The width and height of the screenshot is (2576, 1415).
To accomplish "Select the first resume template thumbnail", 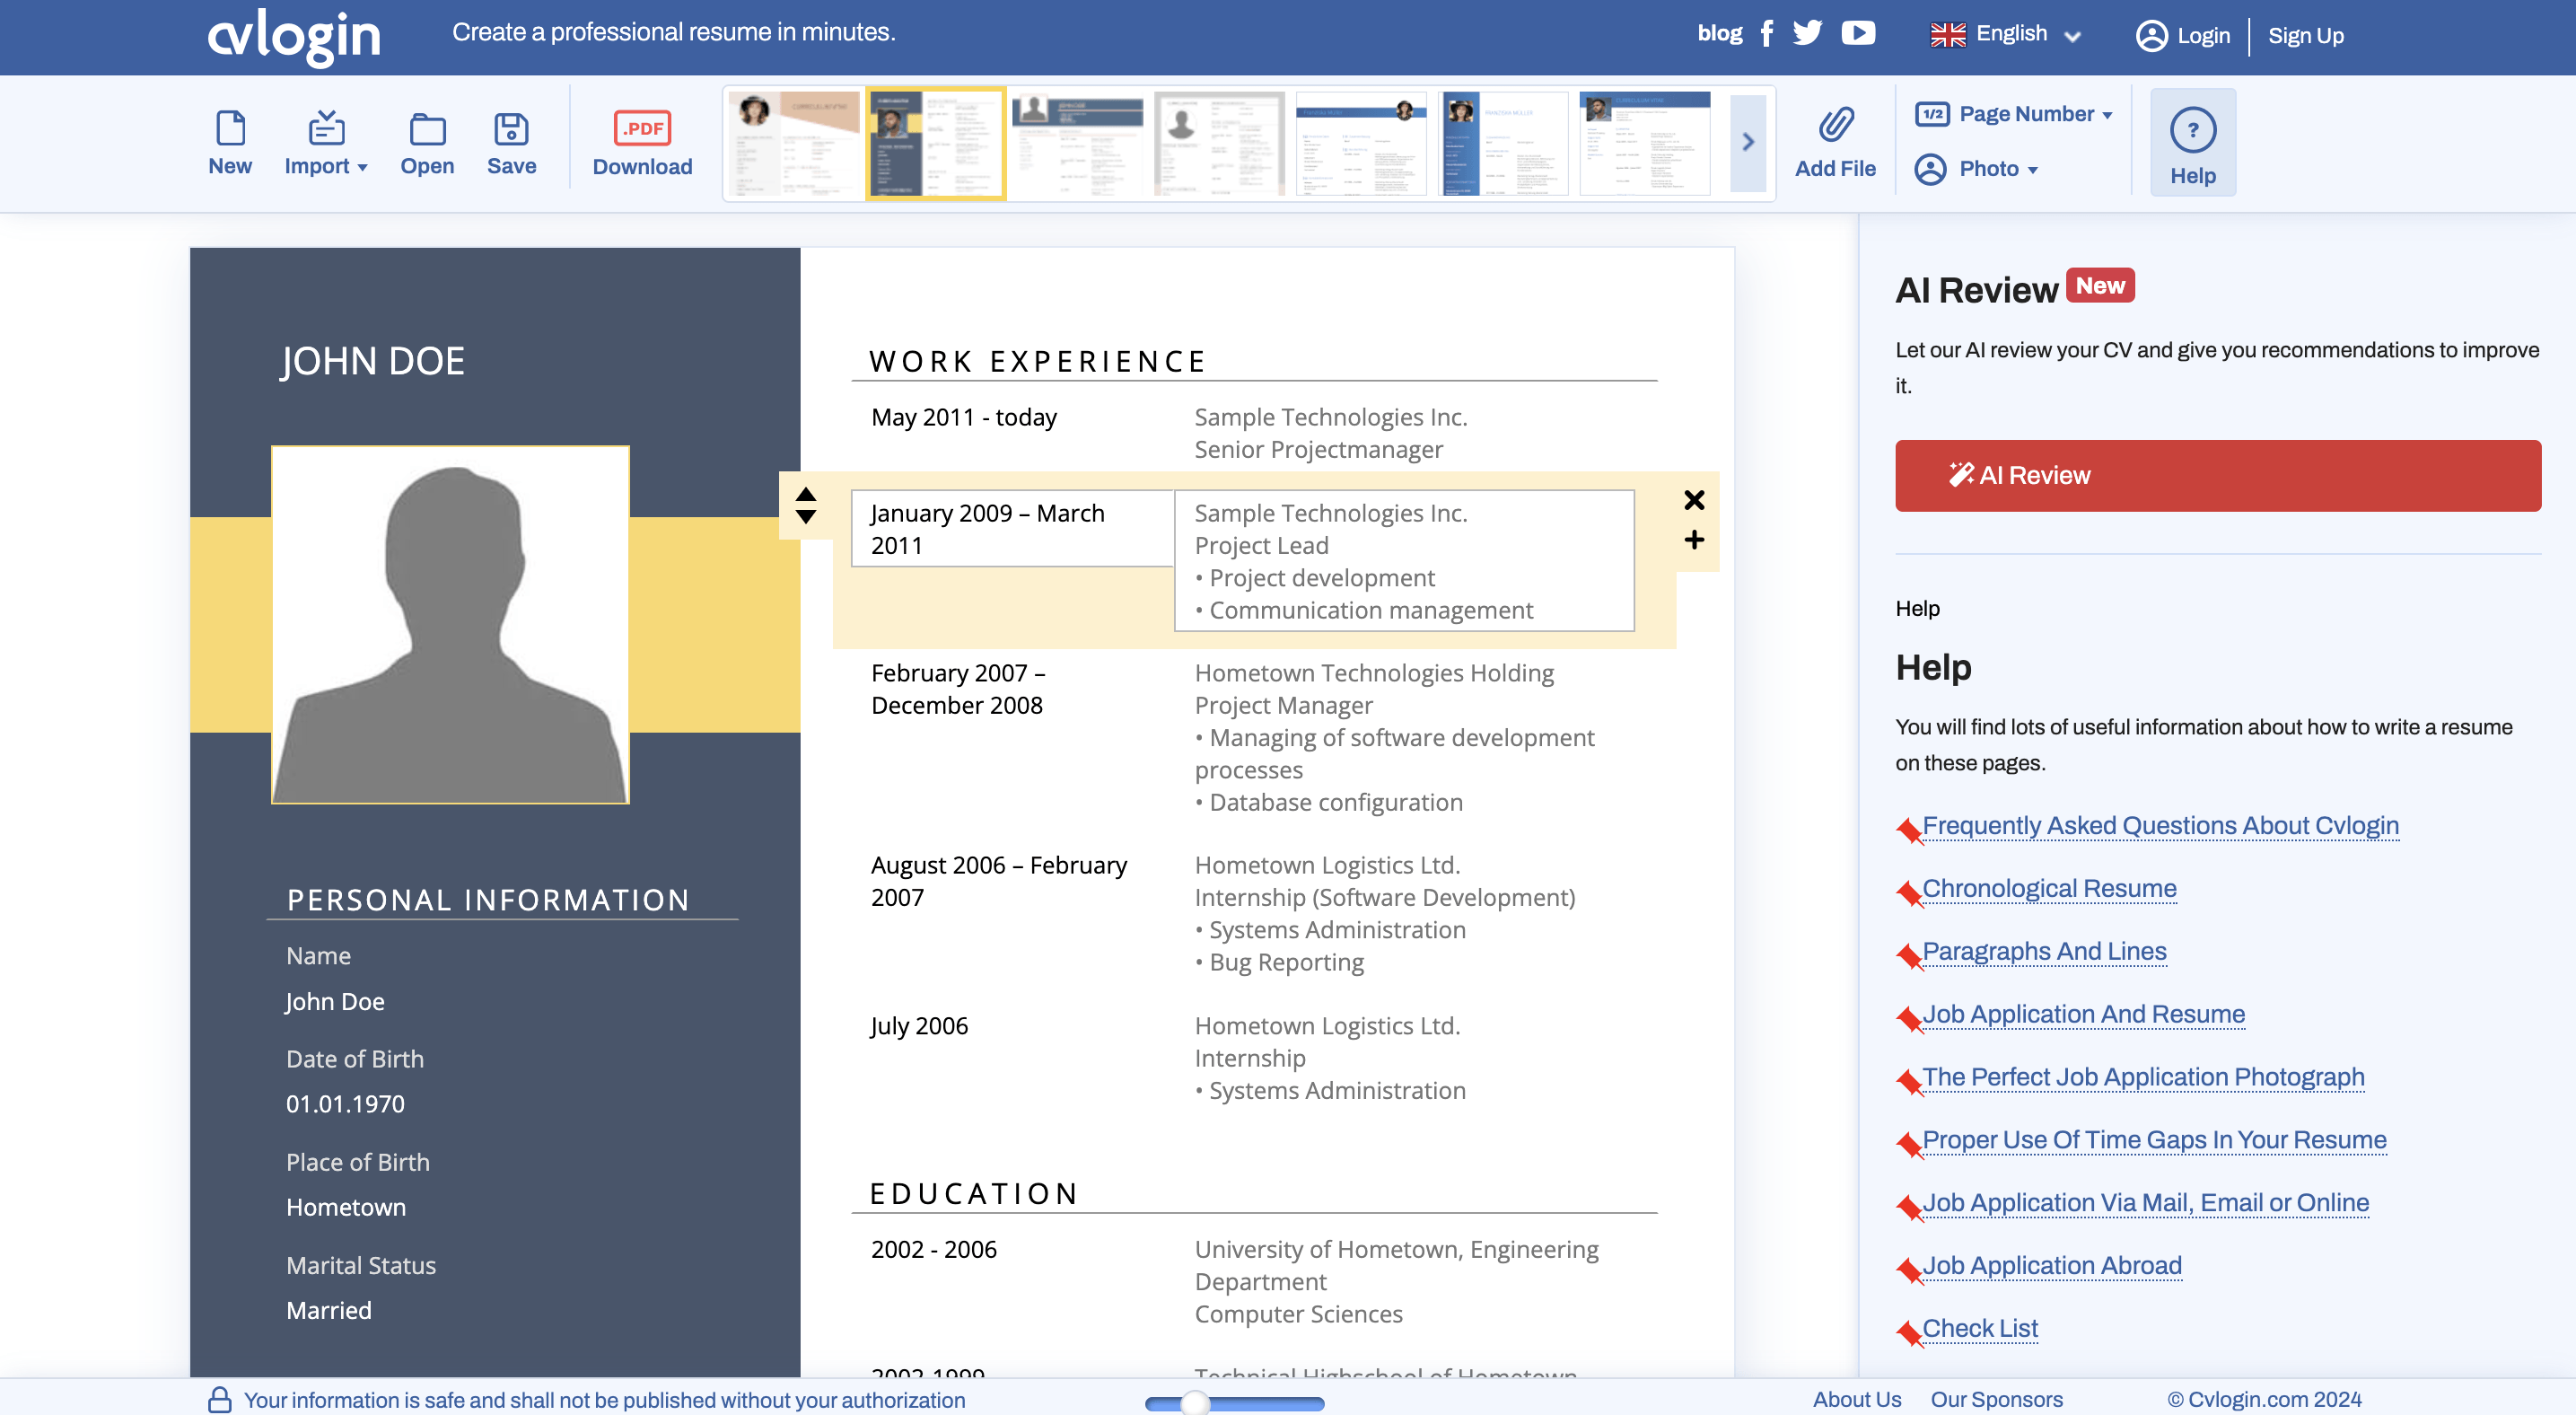I will click(793, 143).
